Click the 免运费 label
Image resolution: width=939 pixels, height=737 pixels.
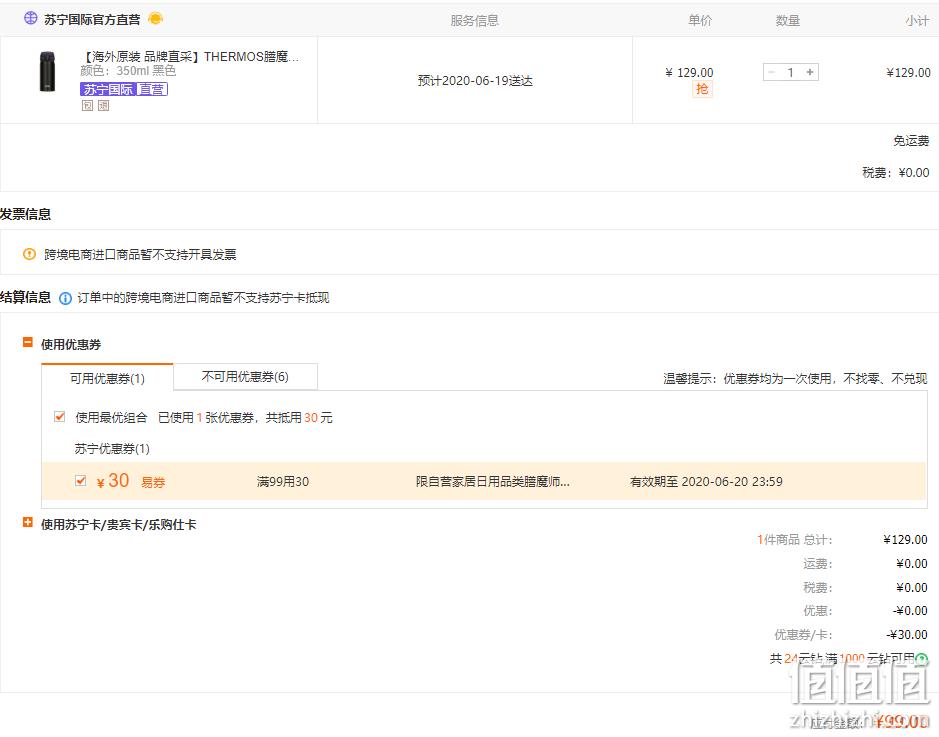pos(911,141)
